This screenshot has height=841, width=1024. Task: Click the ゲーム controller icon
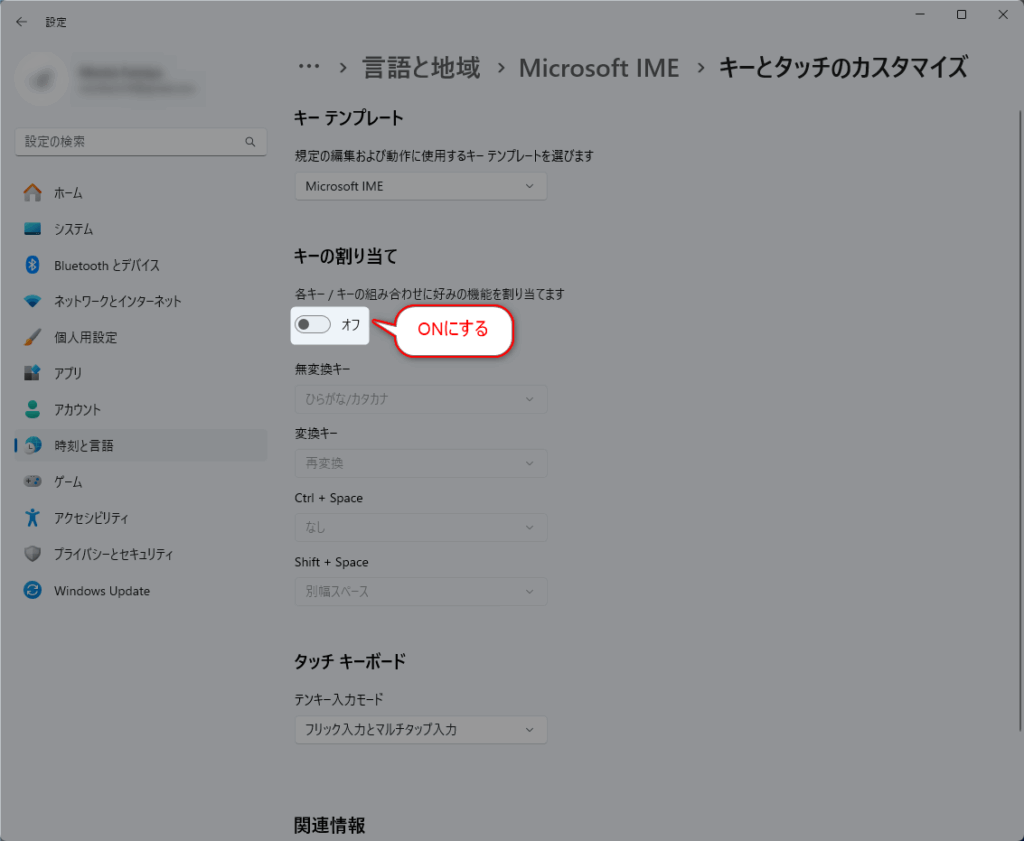tap(32, 482)
